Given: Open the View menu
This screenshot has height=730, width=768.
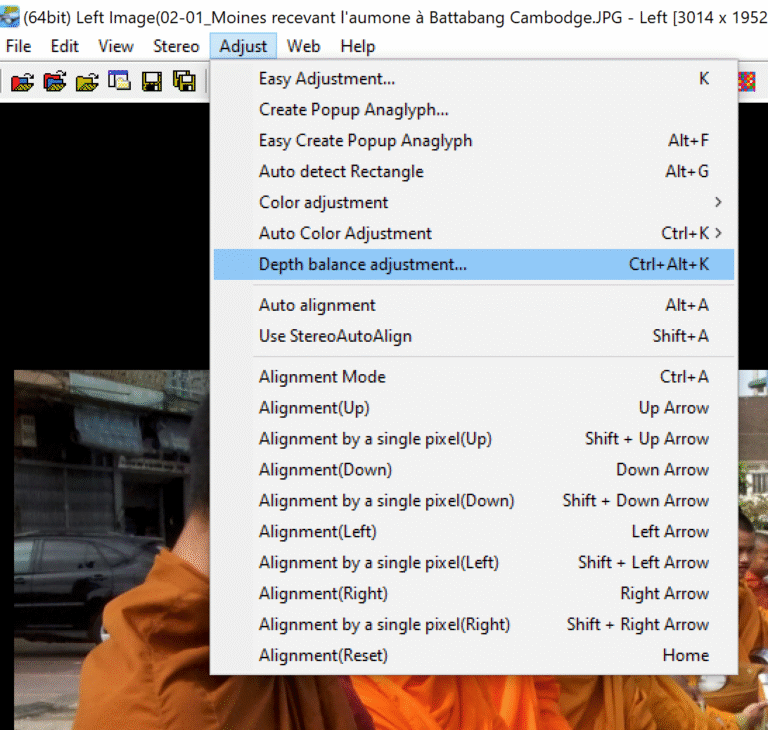Looking at the screenshot, I should [116, 46].
